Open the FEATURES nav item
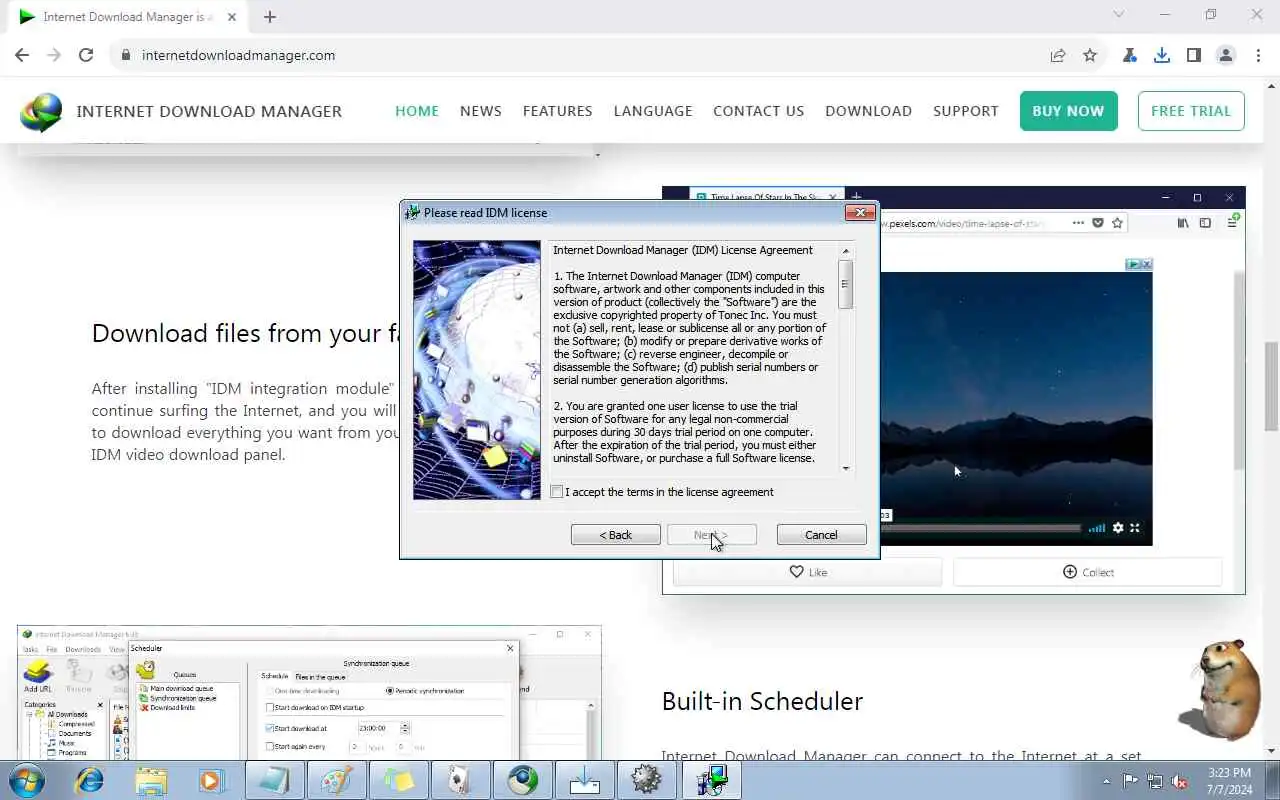Image resolution: width=1280 pixels, height=800 pixels. 558,111
